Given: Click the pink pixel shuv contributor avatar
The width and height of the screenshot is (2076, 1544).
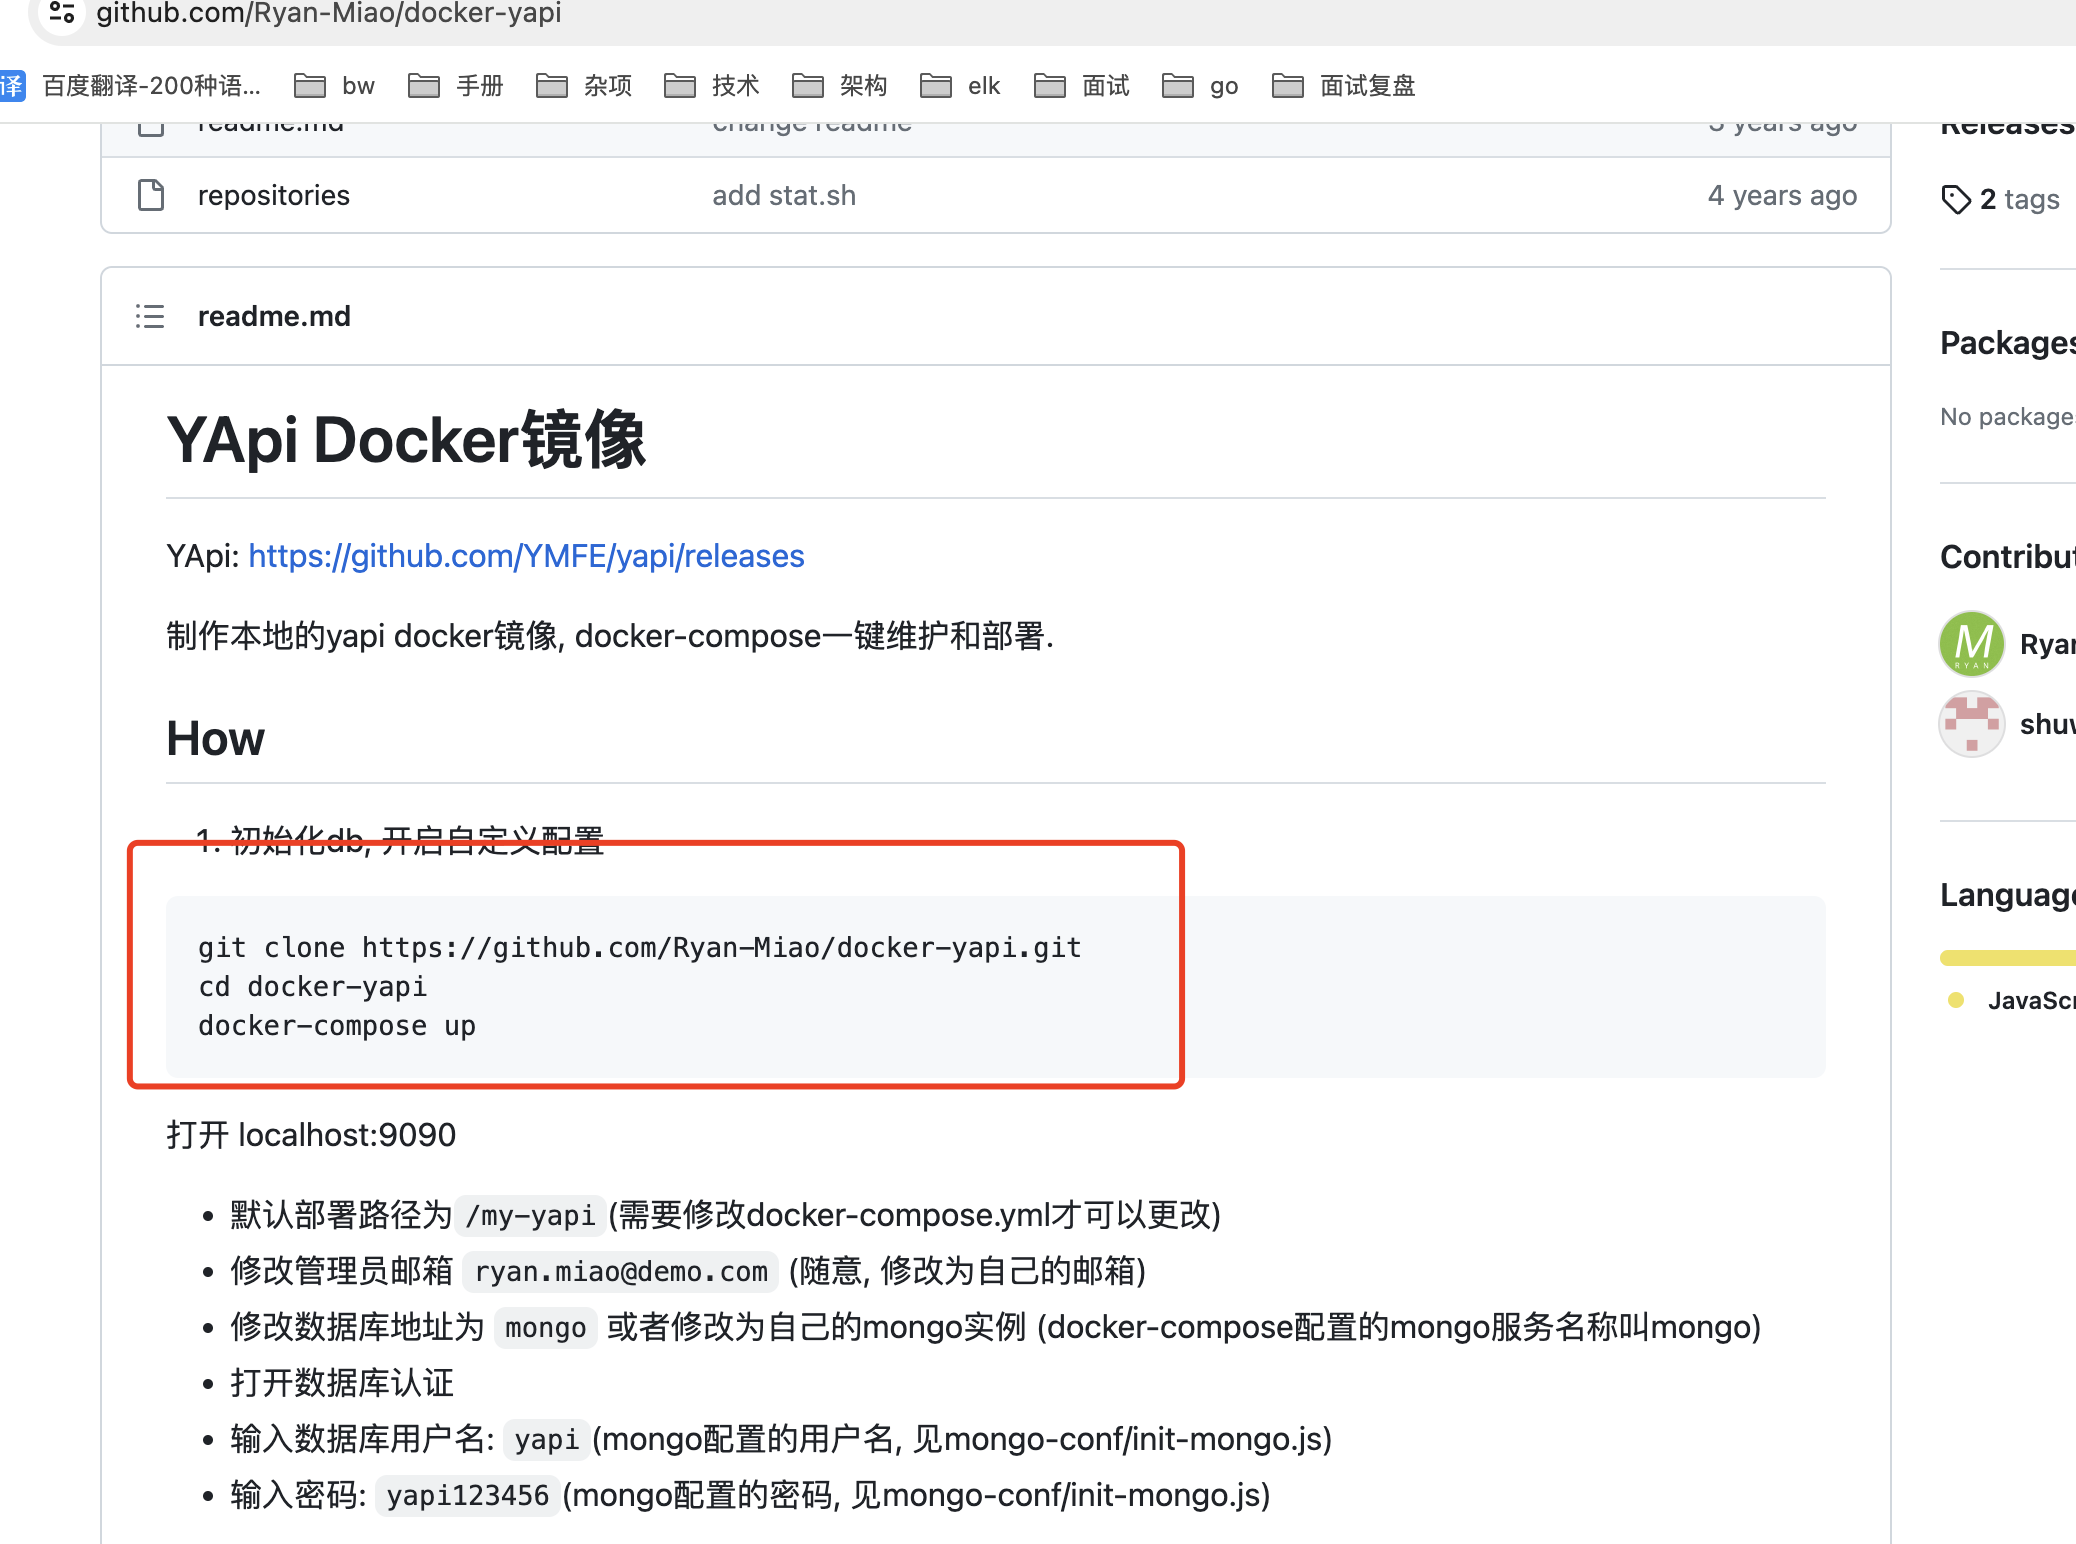Looking at the screenshot, I should coord(1972,723).
